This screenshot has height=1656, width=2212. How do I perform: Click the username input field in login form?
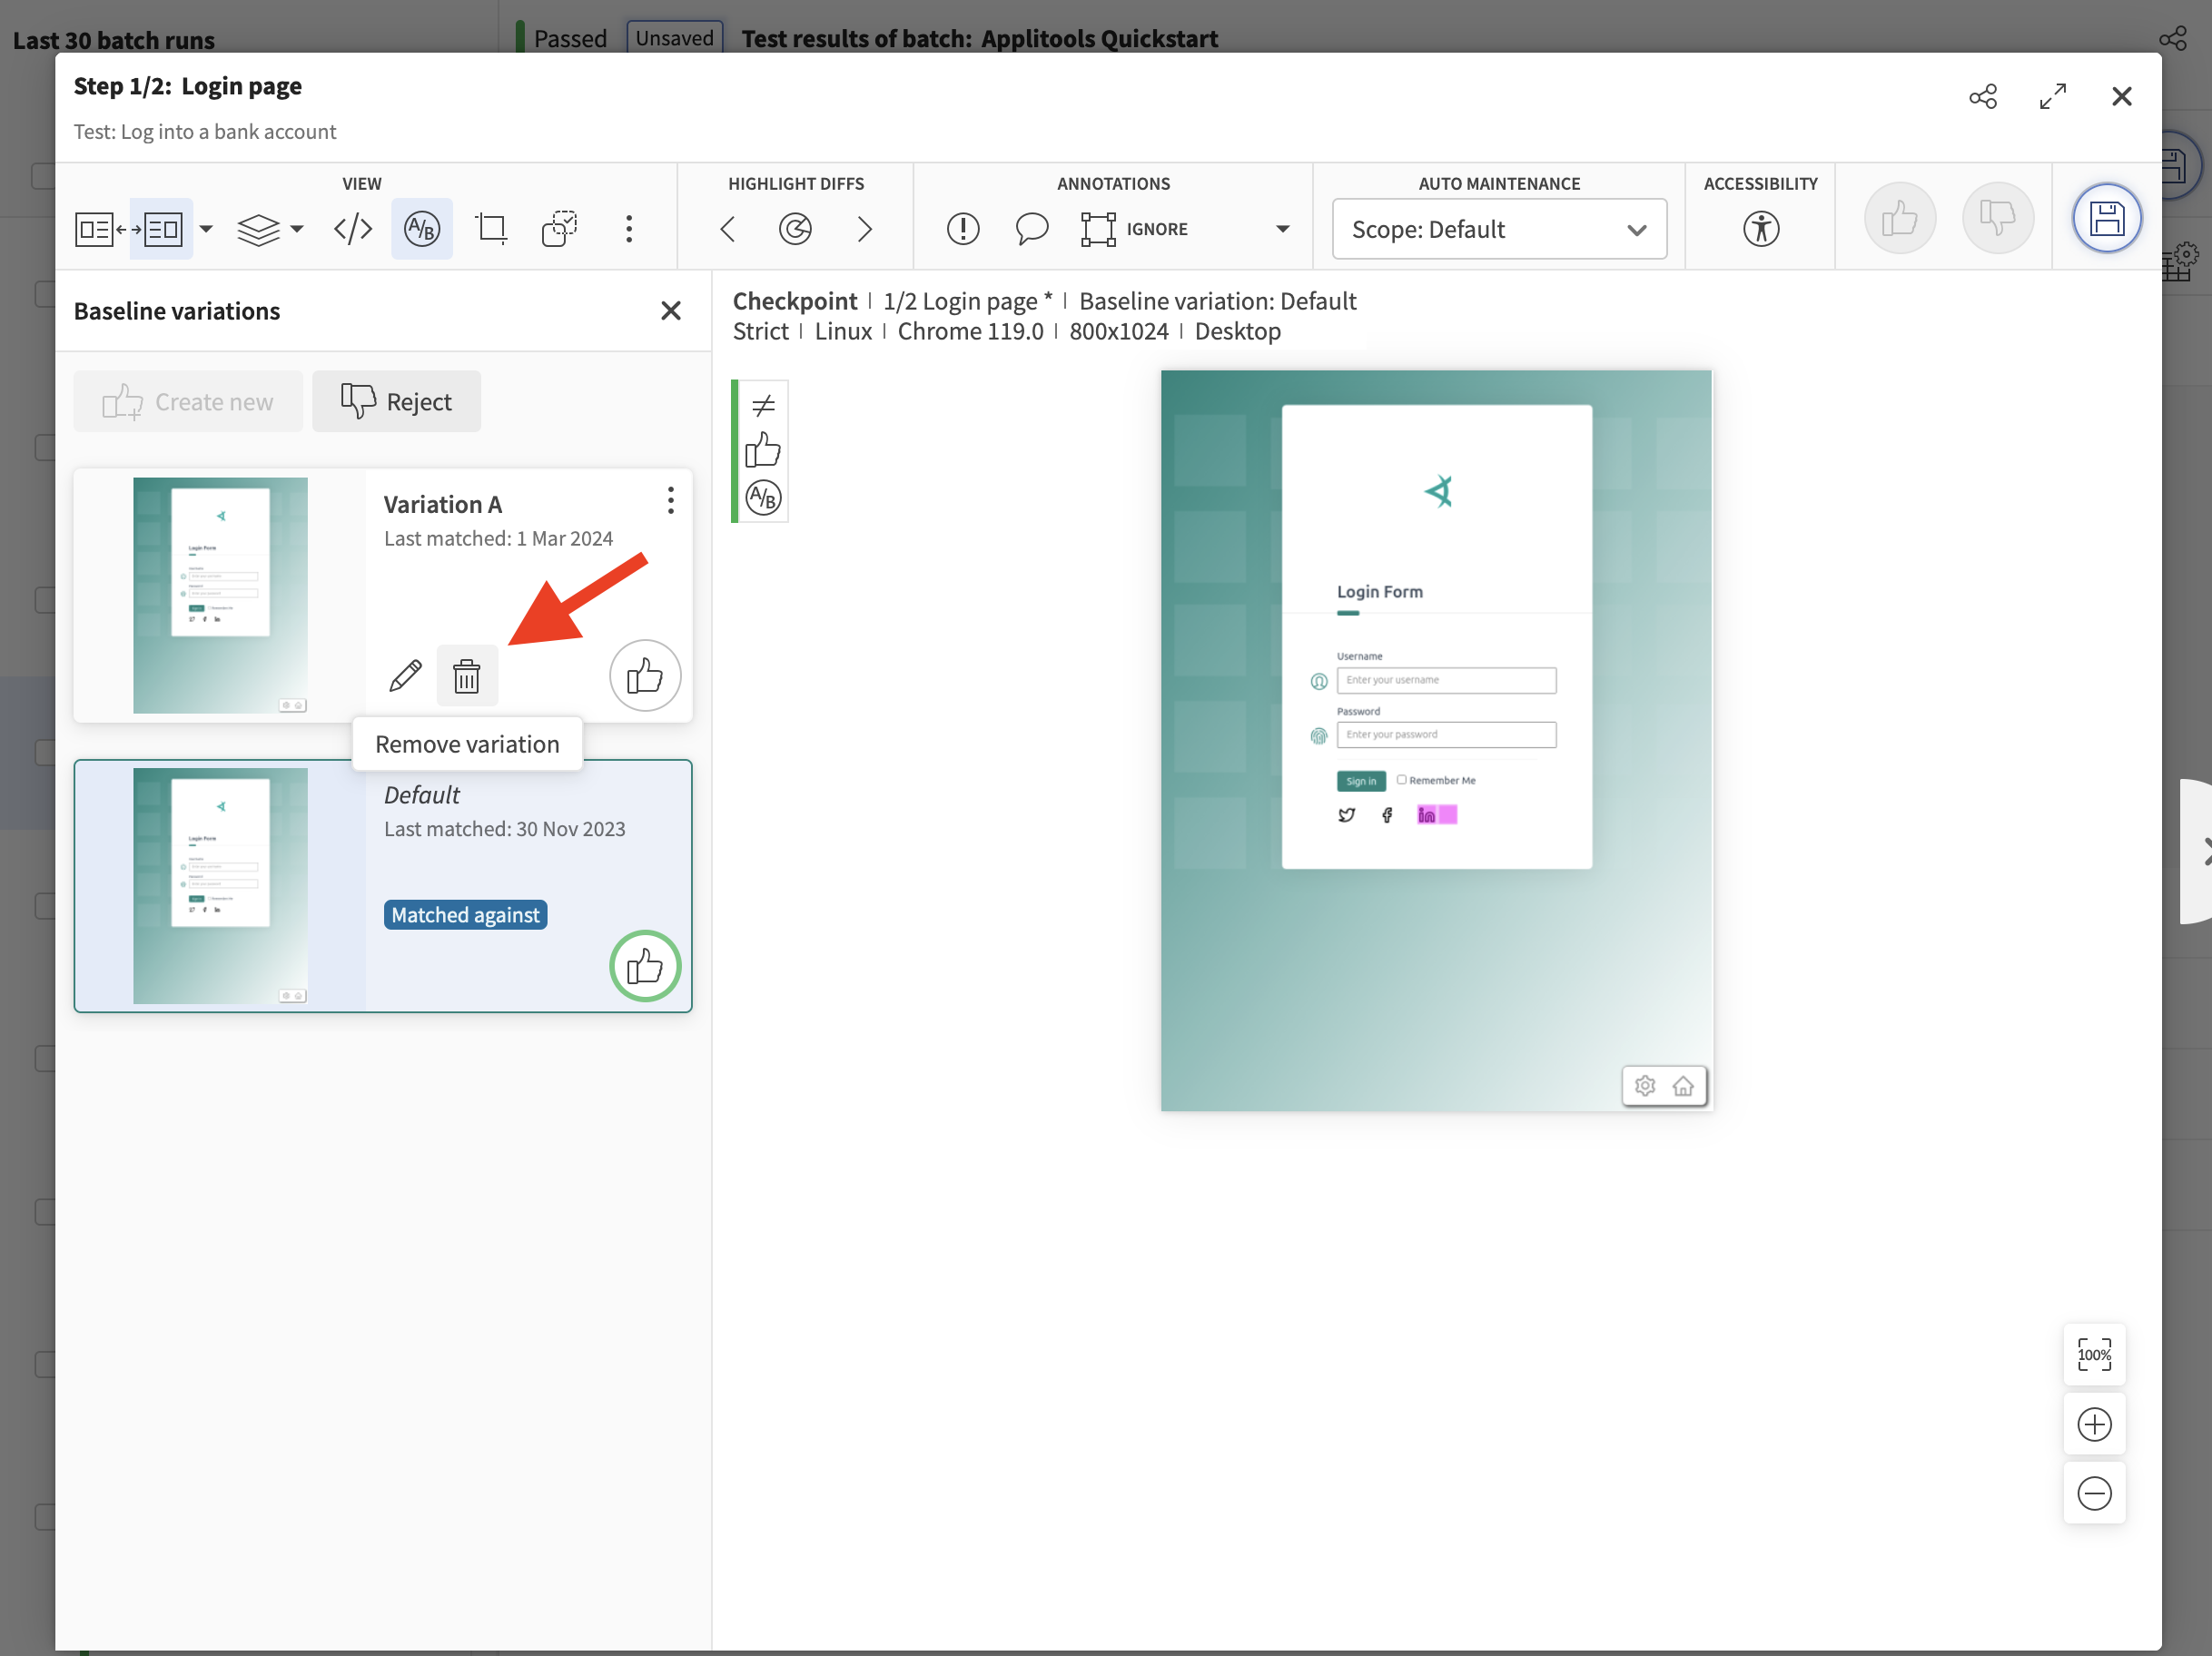1447,680
